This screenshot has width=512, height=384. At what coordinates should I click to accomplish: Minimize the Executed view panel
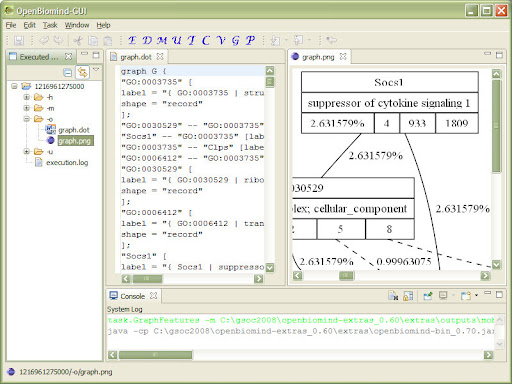[x=84, y=53]
